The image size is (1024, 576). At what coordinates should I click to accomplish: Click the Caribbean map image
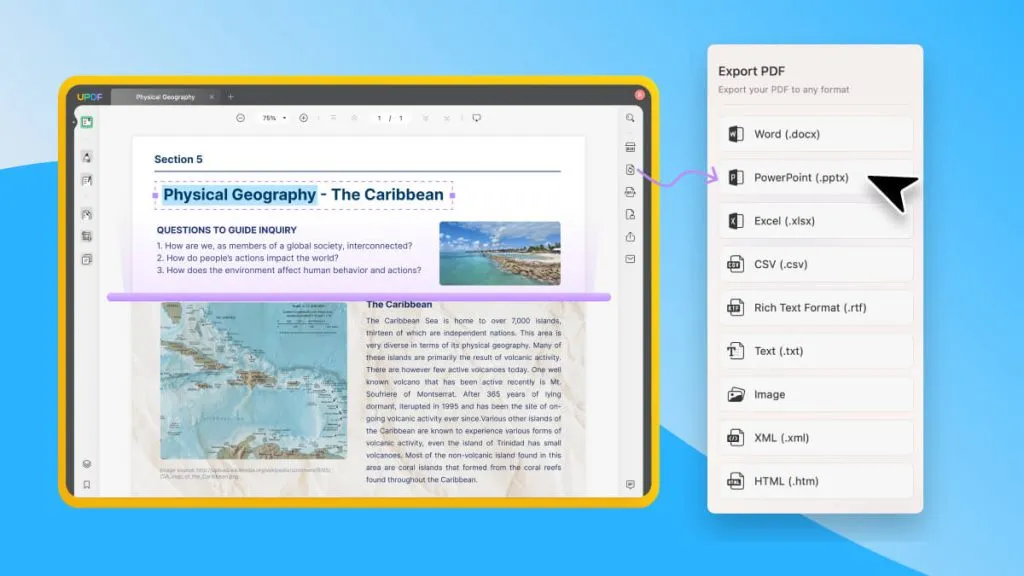253,381
